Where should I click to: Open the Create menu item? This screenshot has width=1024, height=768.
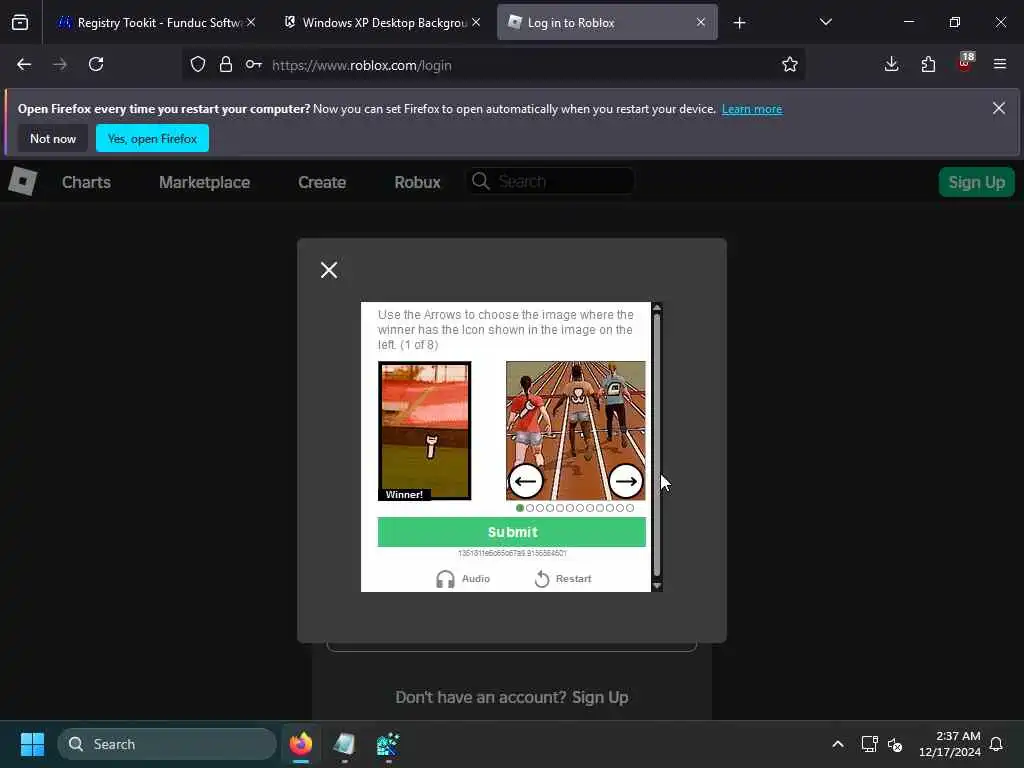coord(322,182)
